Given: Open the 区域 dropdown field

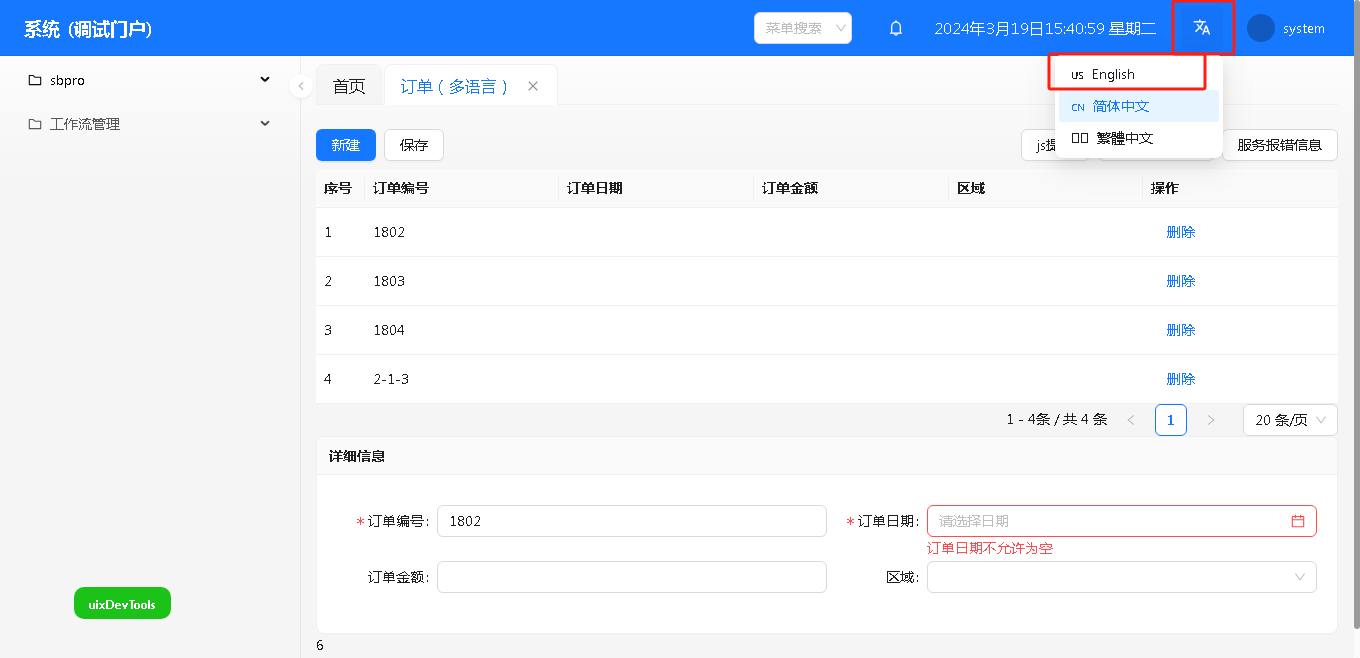Looking at the screenshot, I should coord(1121,577).
